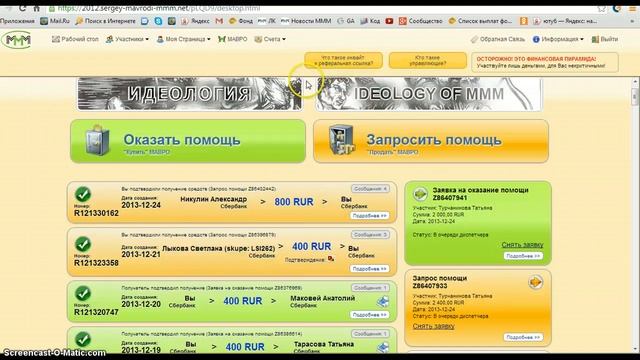Click Подробнее for order R121330162

[x=369, y=216]
